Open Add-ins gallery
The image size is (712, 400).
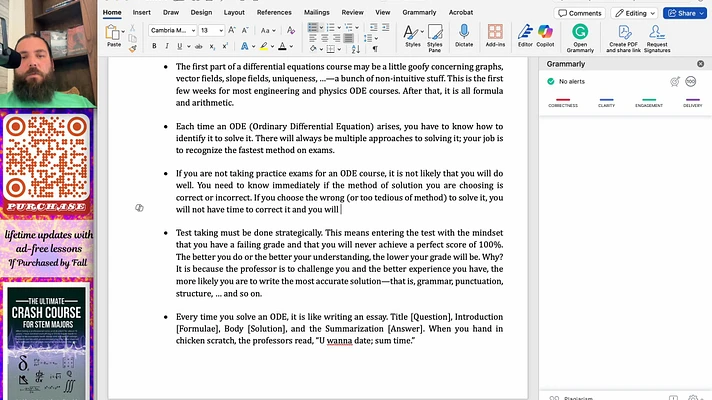click(495, 36)
